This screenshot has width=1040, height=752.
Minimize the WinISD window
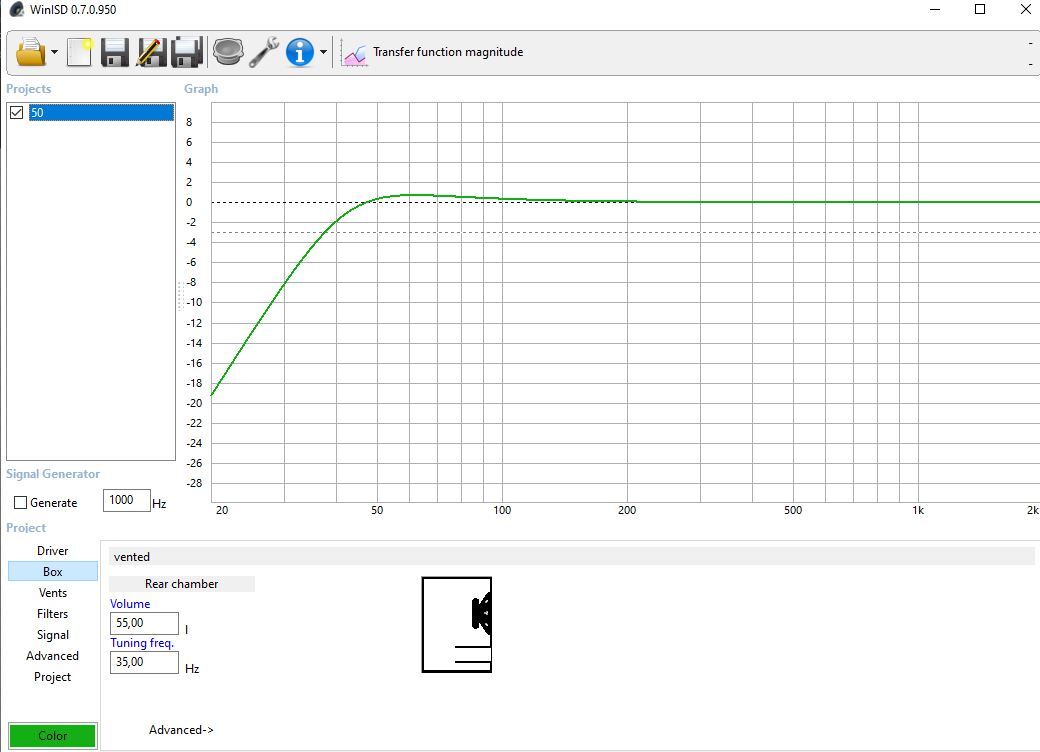pos(935,10)
